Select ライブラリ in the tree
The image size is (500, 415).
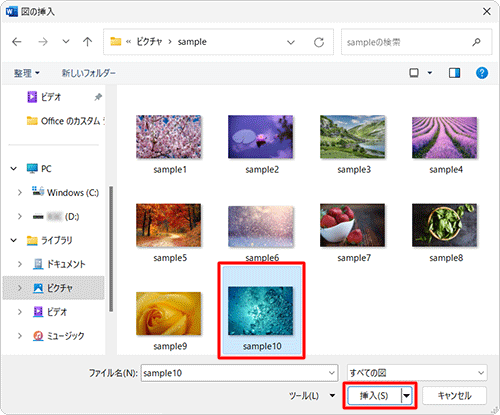(x=49, y=240)
